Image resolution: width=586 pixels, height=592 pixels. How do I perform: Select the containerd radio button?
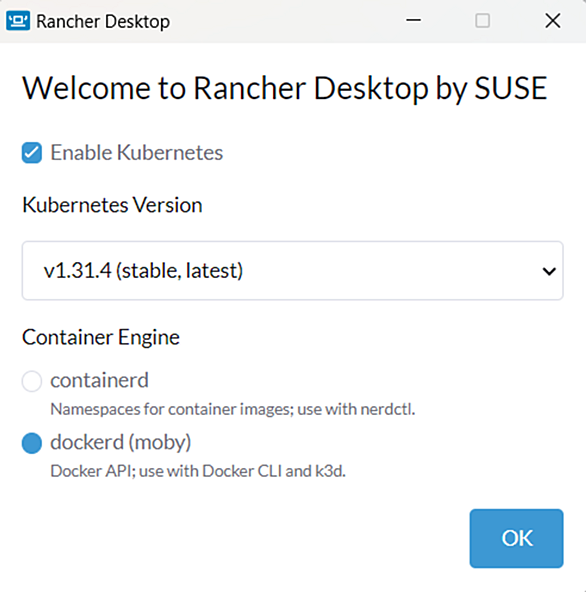(32, 381)
